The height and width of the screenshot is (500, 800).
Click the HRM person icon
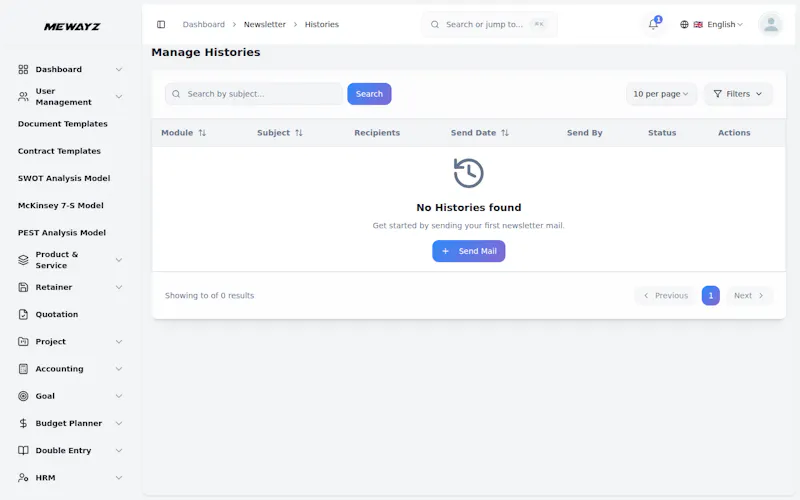(23, 478)
